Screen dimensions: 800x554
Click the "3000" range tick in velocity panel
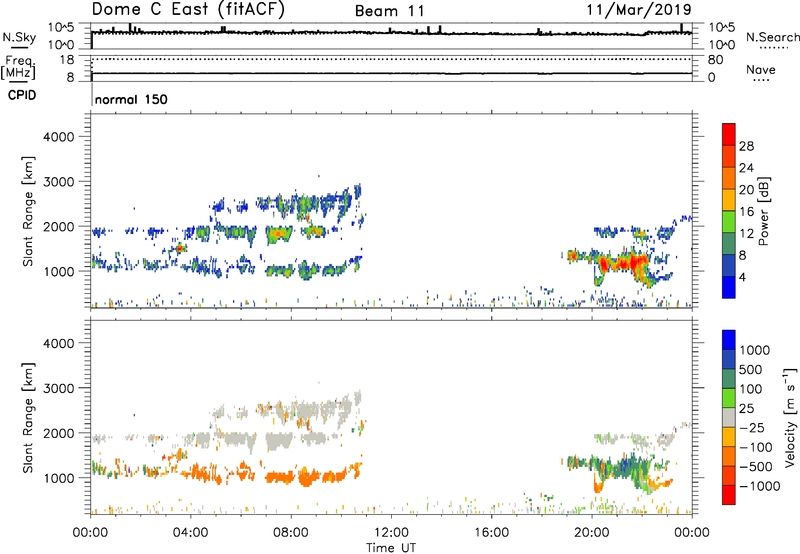(58, 388)
